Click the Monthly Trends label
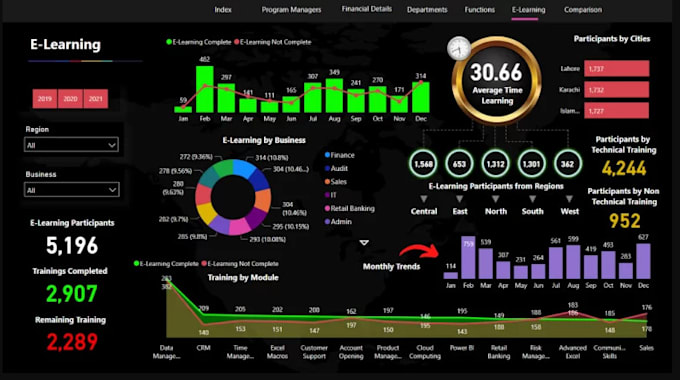Image resolution: width=680 pixels, height=380 pixels. pyautogui.click(x=391, y=266)
